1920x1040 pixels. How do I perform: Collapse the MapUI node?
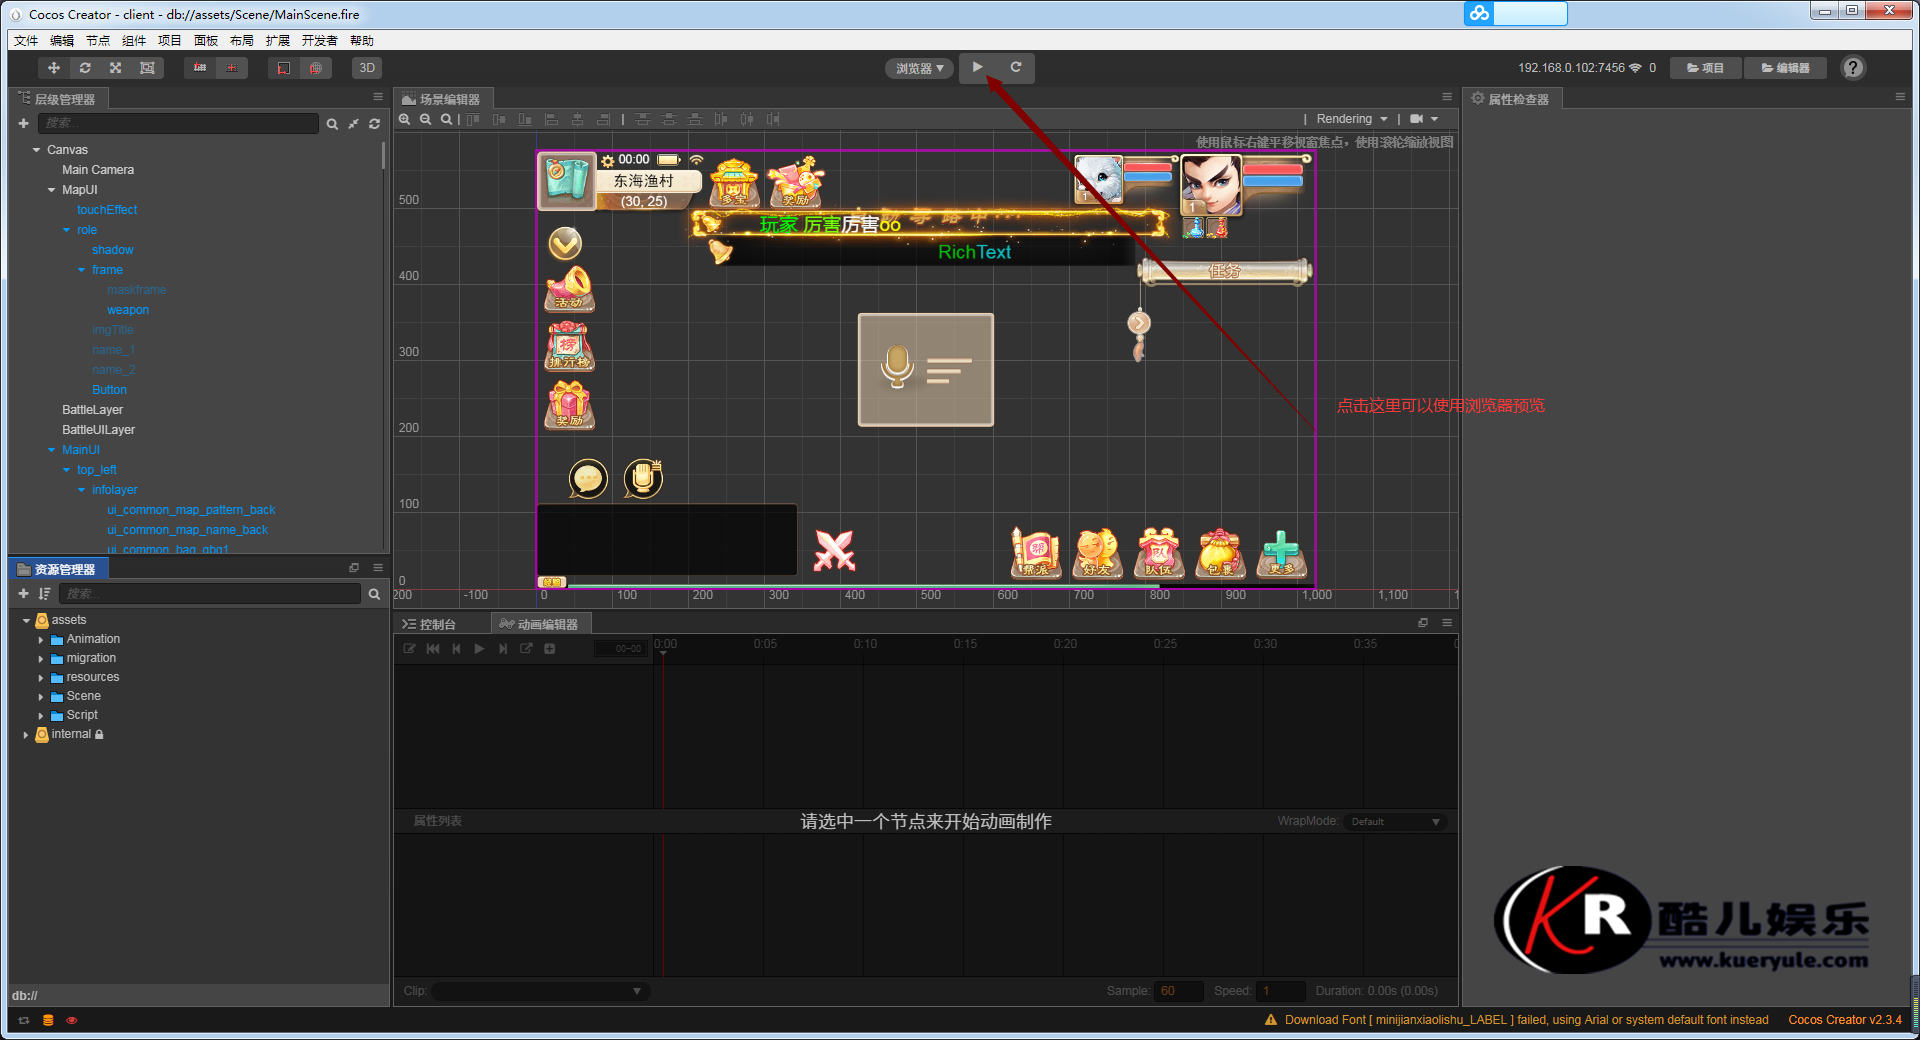pyautogui.click(x=52, y=190)
